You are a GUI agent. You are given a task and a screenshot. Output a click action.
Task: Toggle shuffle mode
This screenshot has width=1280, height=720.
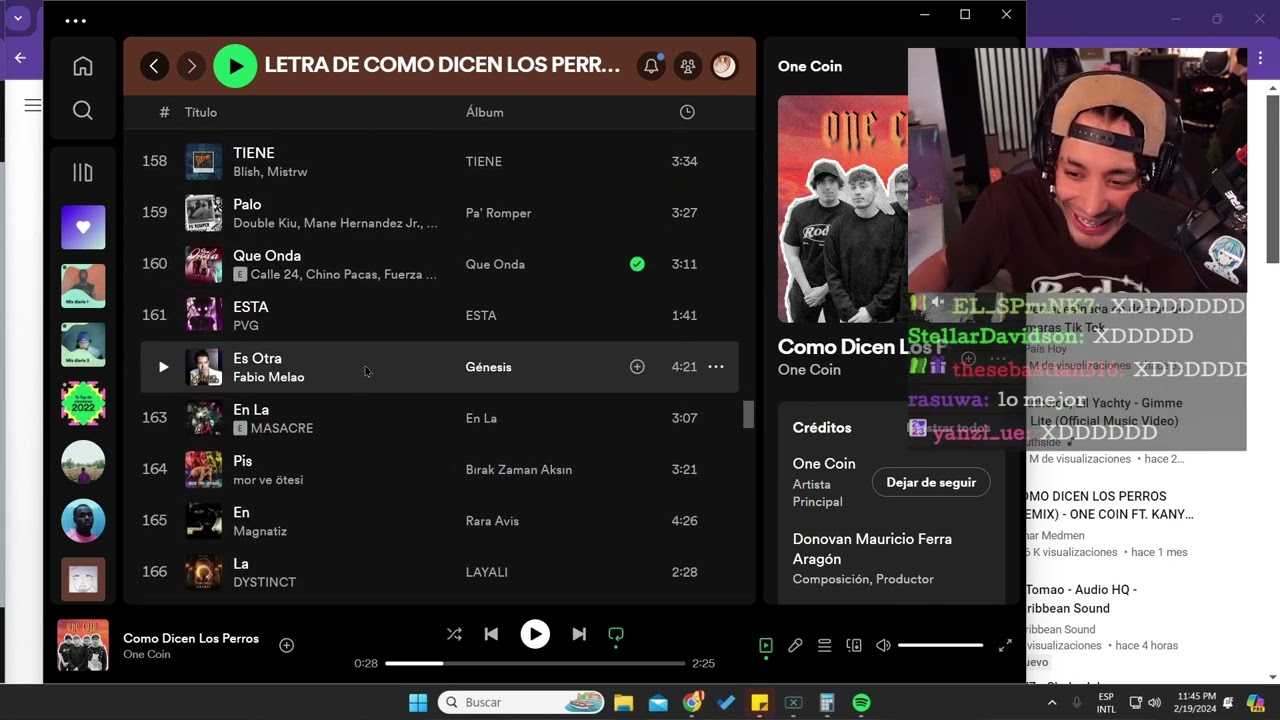click(454, 634)
